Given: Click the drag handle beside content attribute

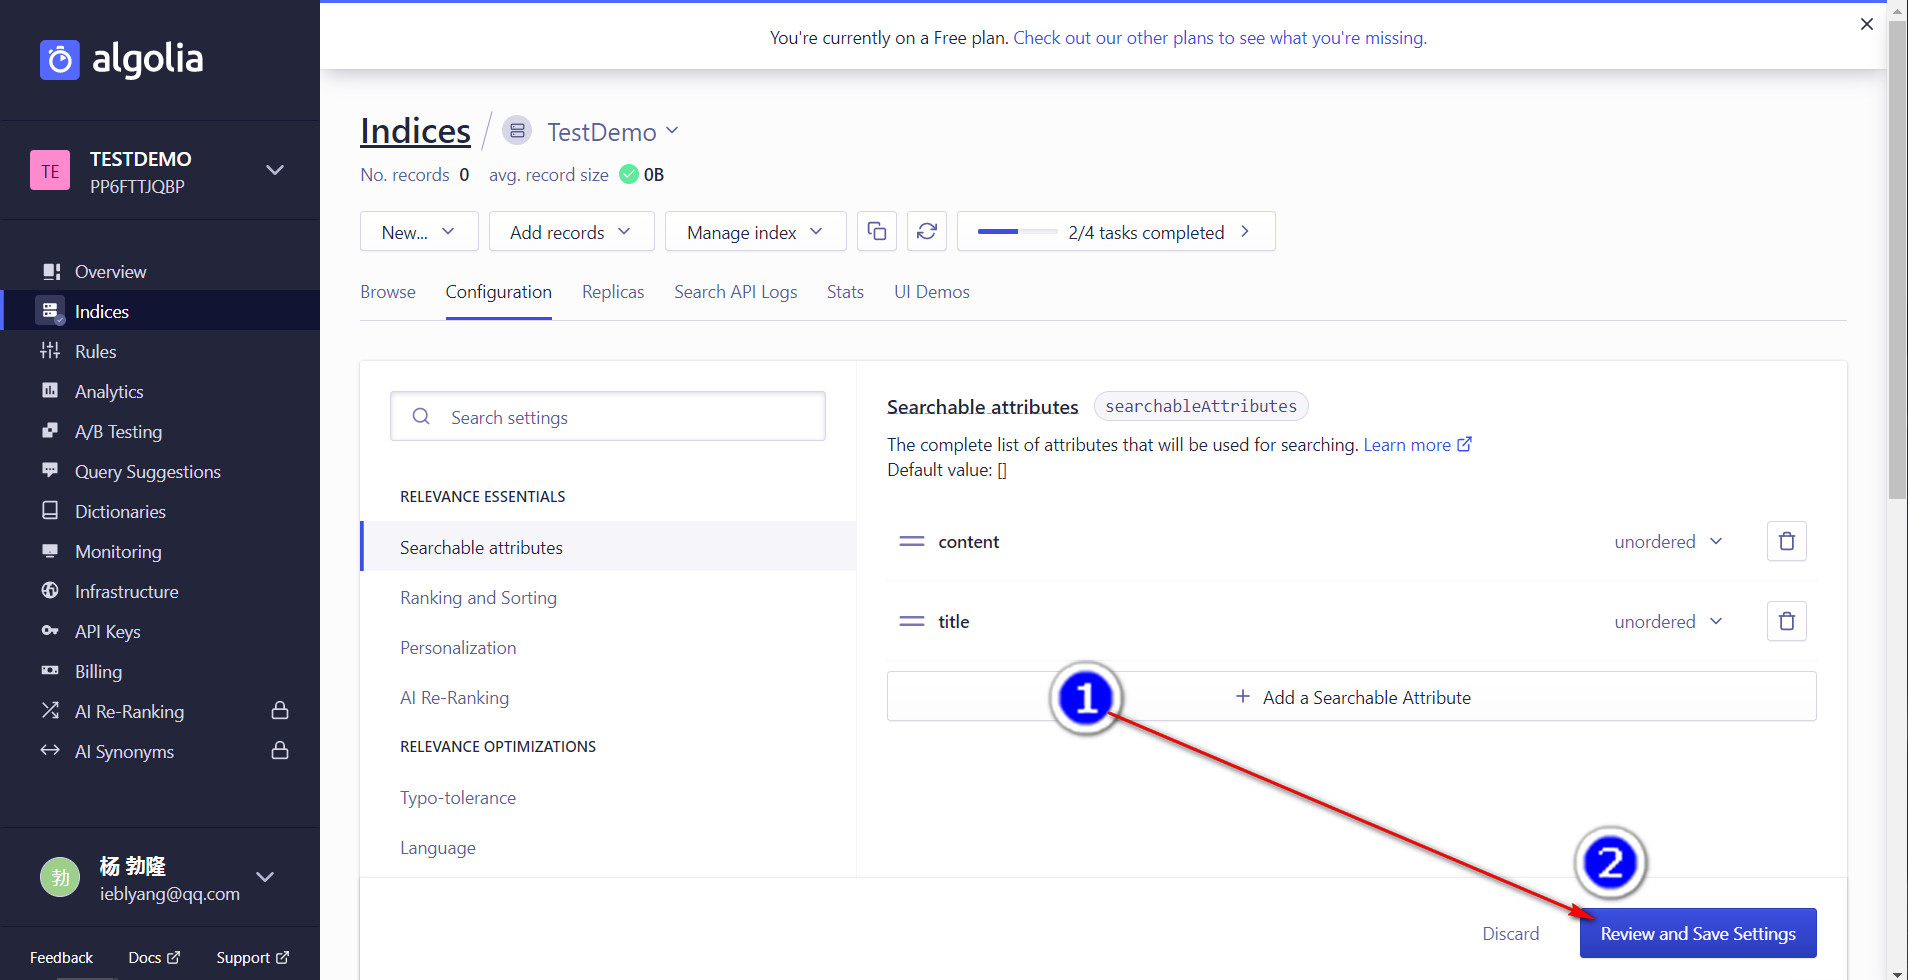Looking at the screenshot, I should coord(911,541).
